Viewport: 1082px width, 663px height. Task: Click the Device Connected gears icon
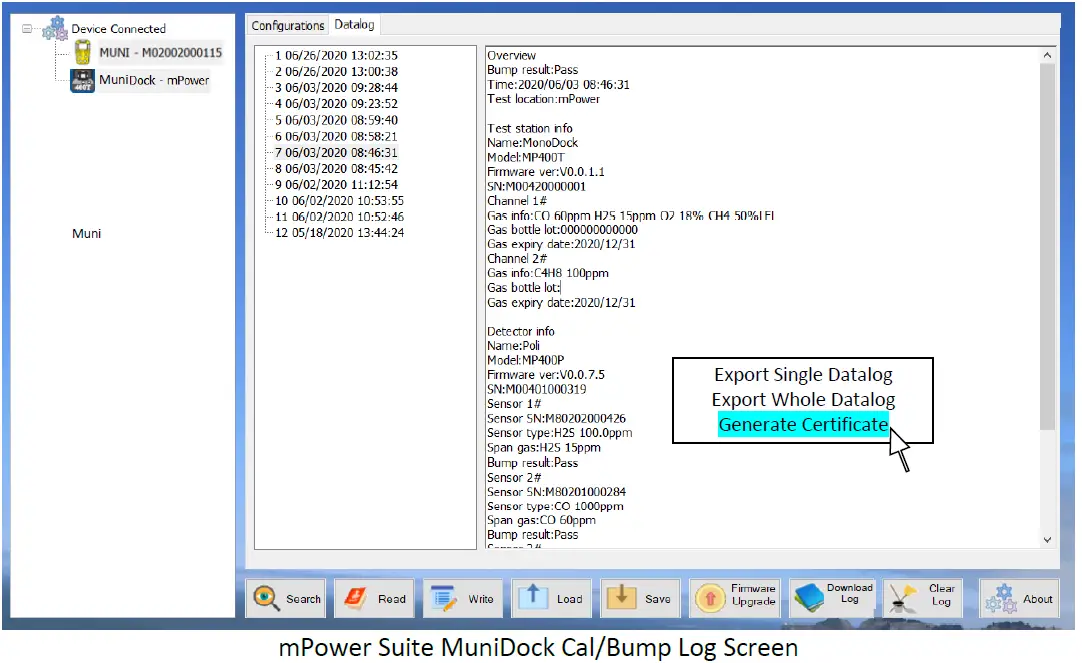[52, 26]
